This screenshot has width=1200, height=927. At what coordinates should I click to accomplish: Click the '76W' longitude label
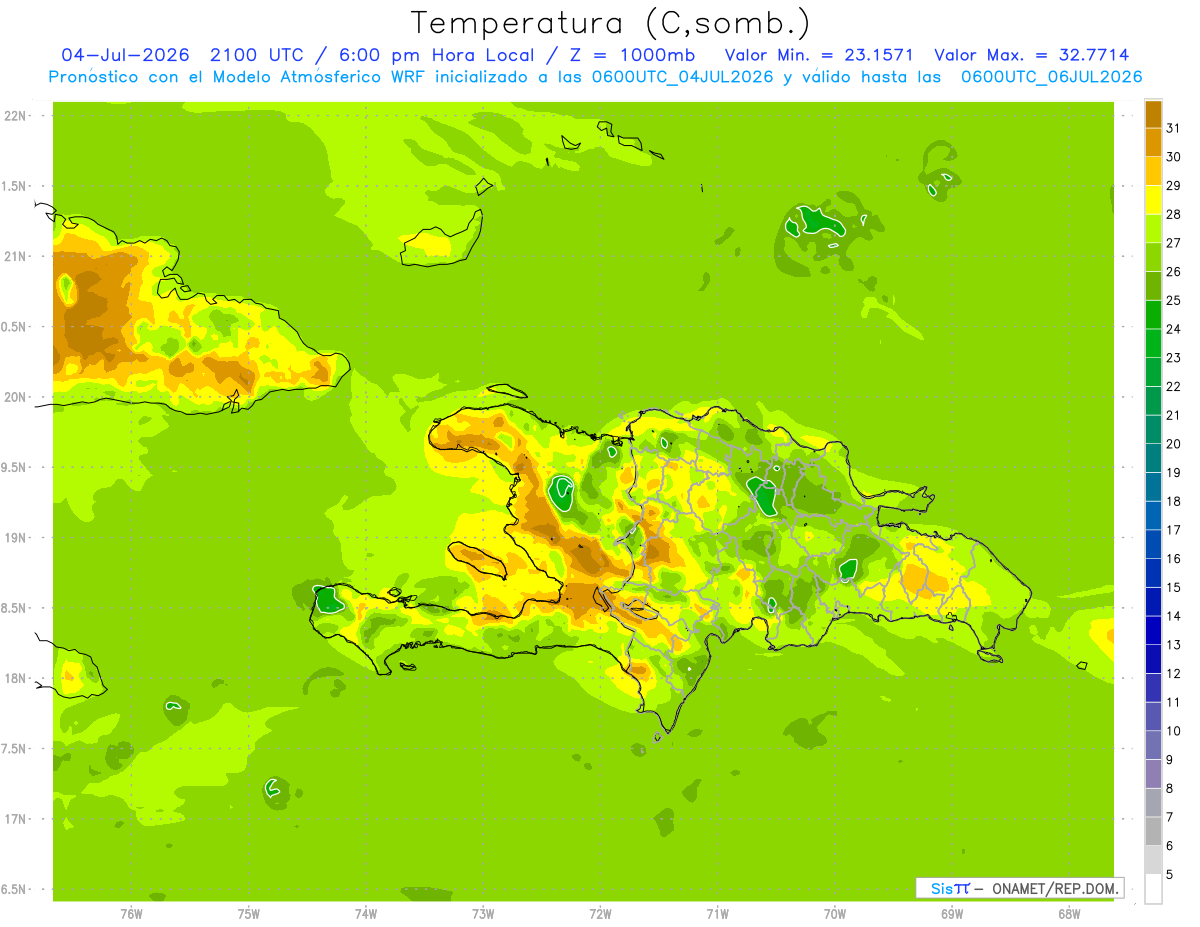pos(131,913)
